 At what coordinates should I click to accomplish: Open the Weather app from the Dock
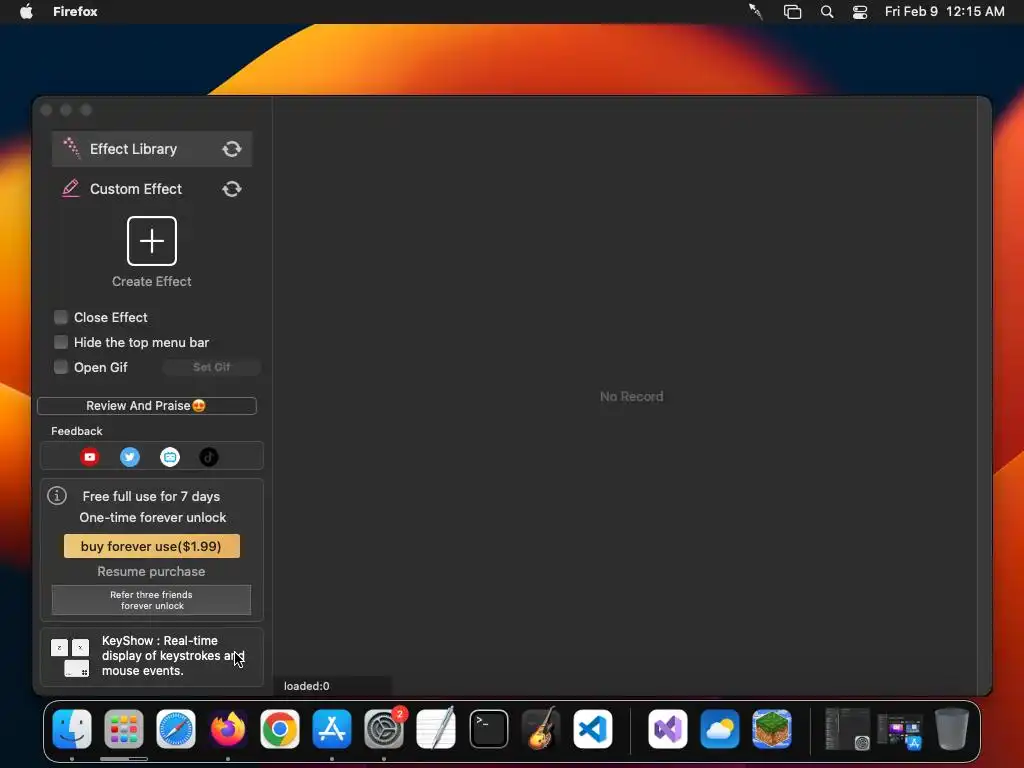pos(720,729)
